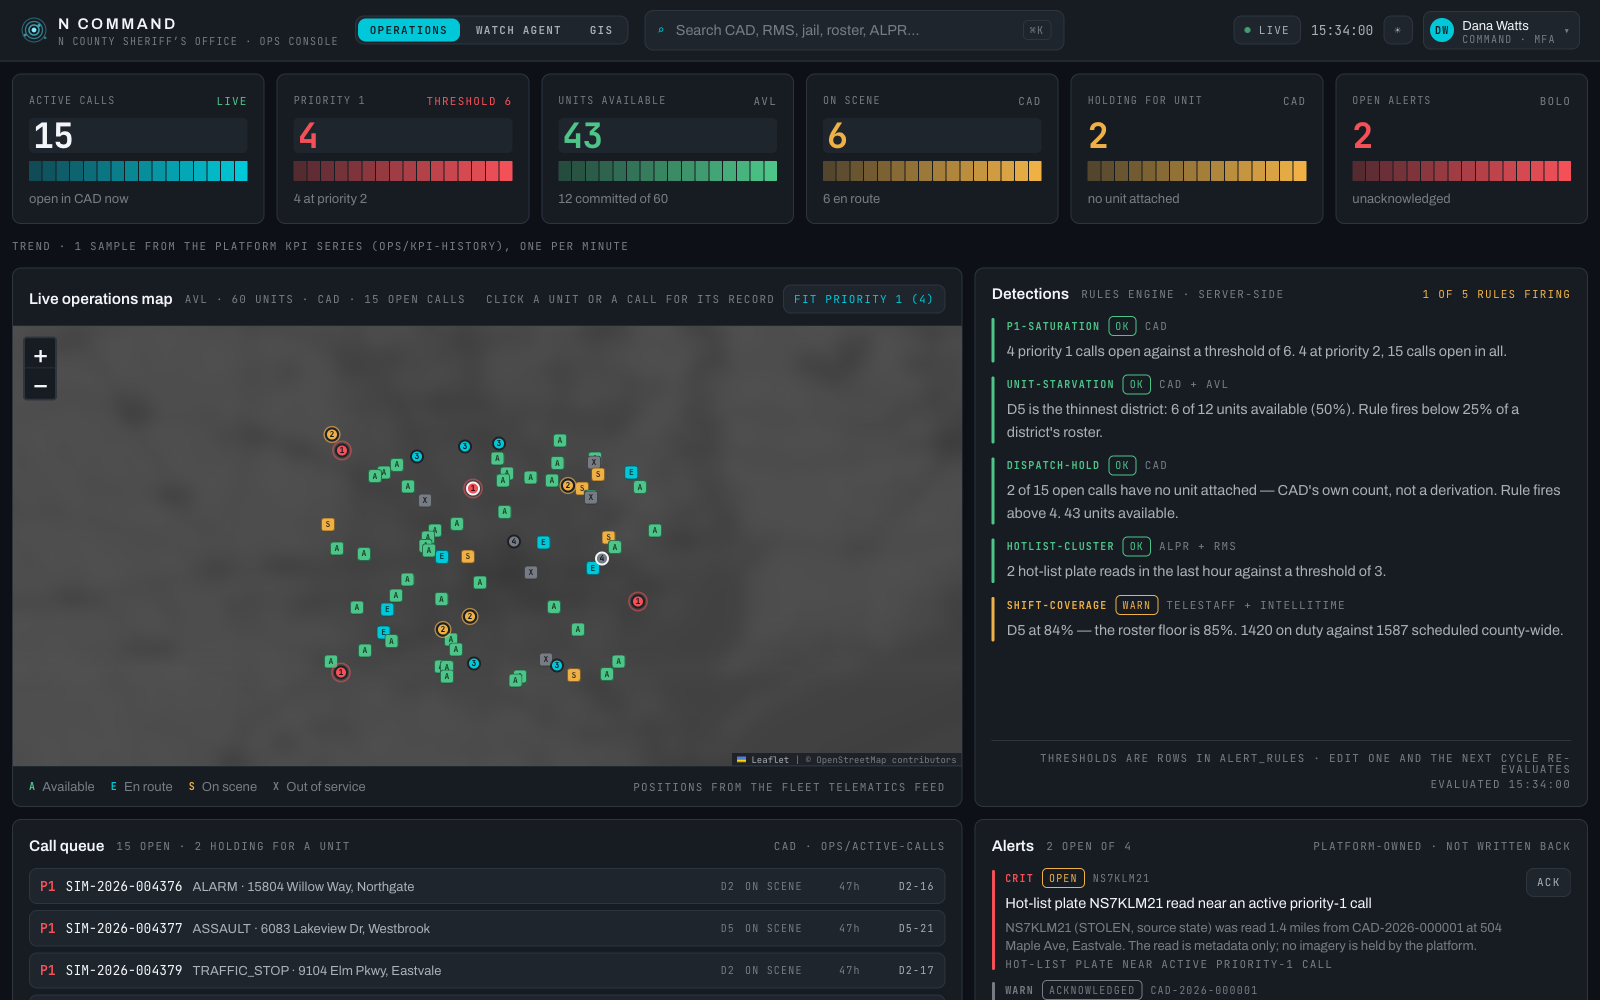Switch to the Operations tab
The width and height of the screenshot is (1600, 1000).
[409, 30]
